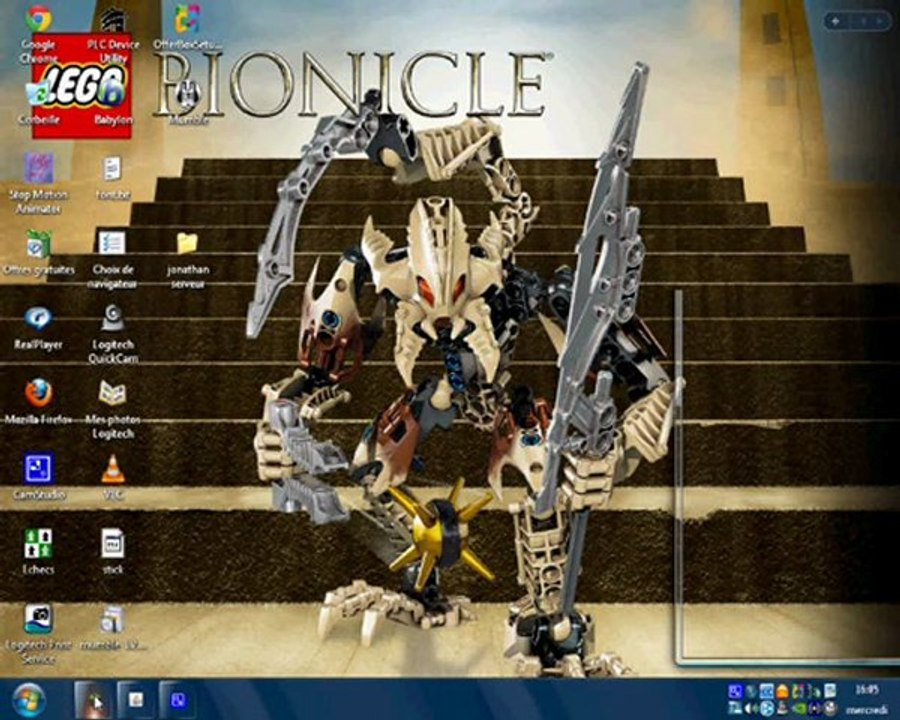The width and height of the screenshot is (900, 720).
Task: Click the network tray icon, bottom row first
Action: (x=735, y=709)
